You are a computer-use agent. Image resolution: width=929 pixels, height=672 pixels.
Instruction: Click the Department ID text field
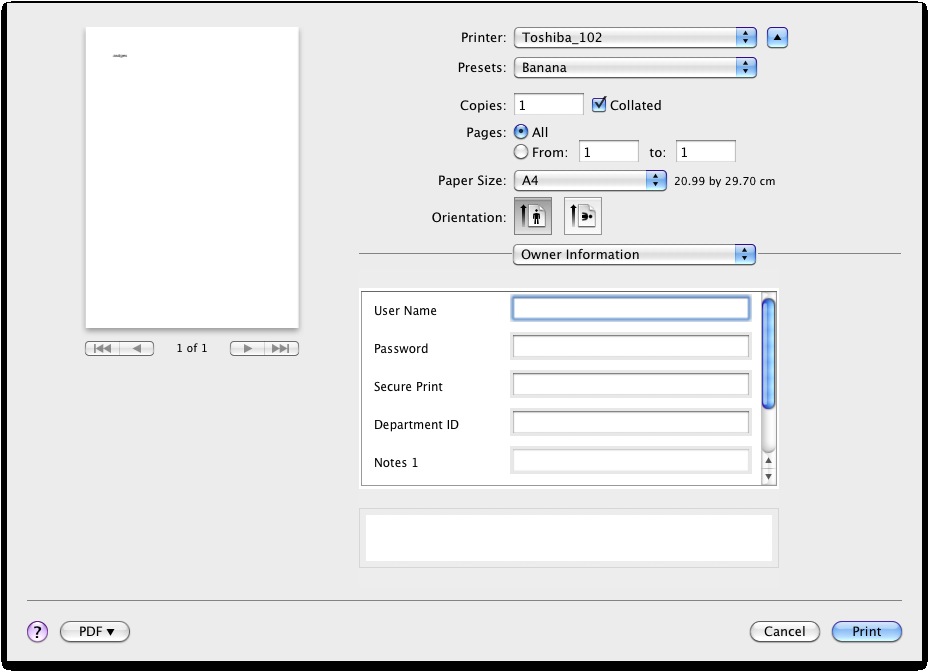[630, 423]
